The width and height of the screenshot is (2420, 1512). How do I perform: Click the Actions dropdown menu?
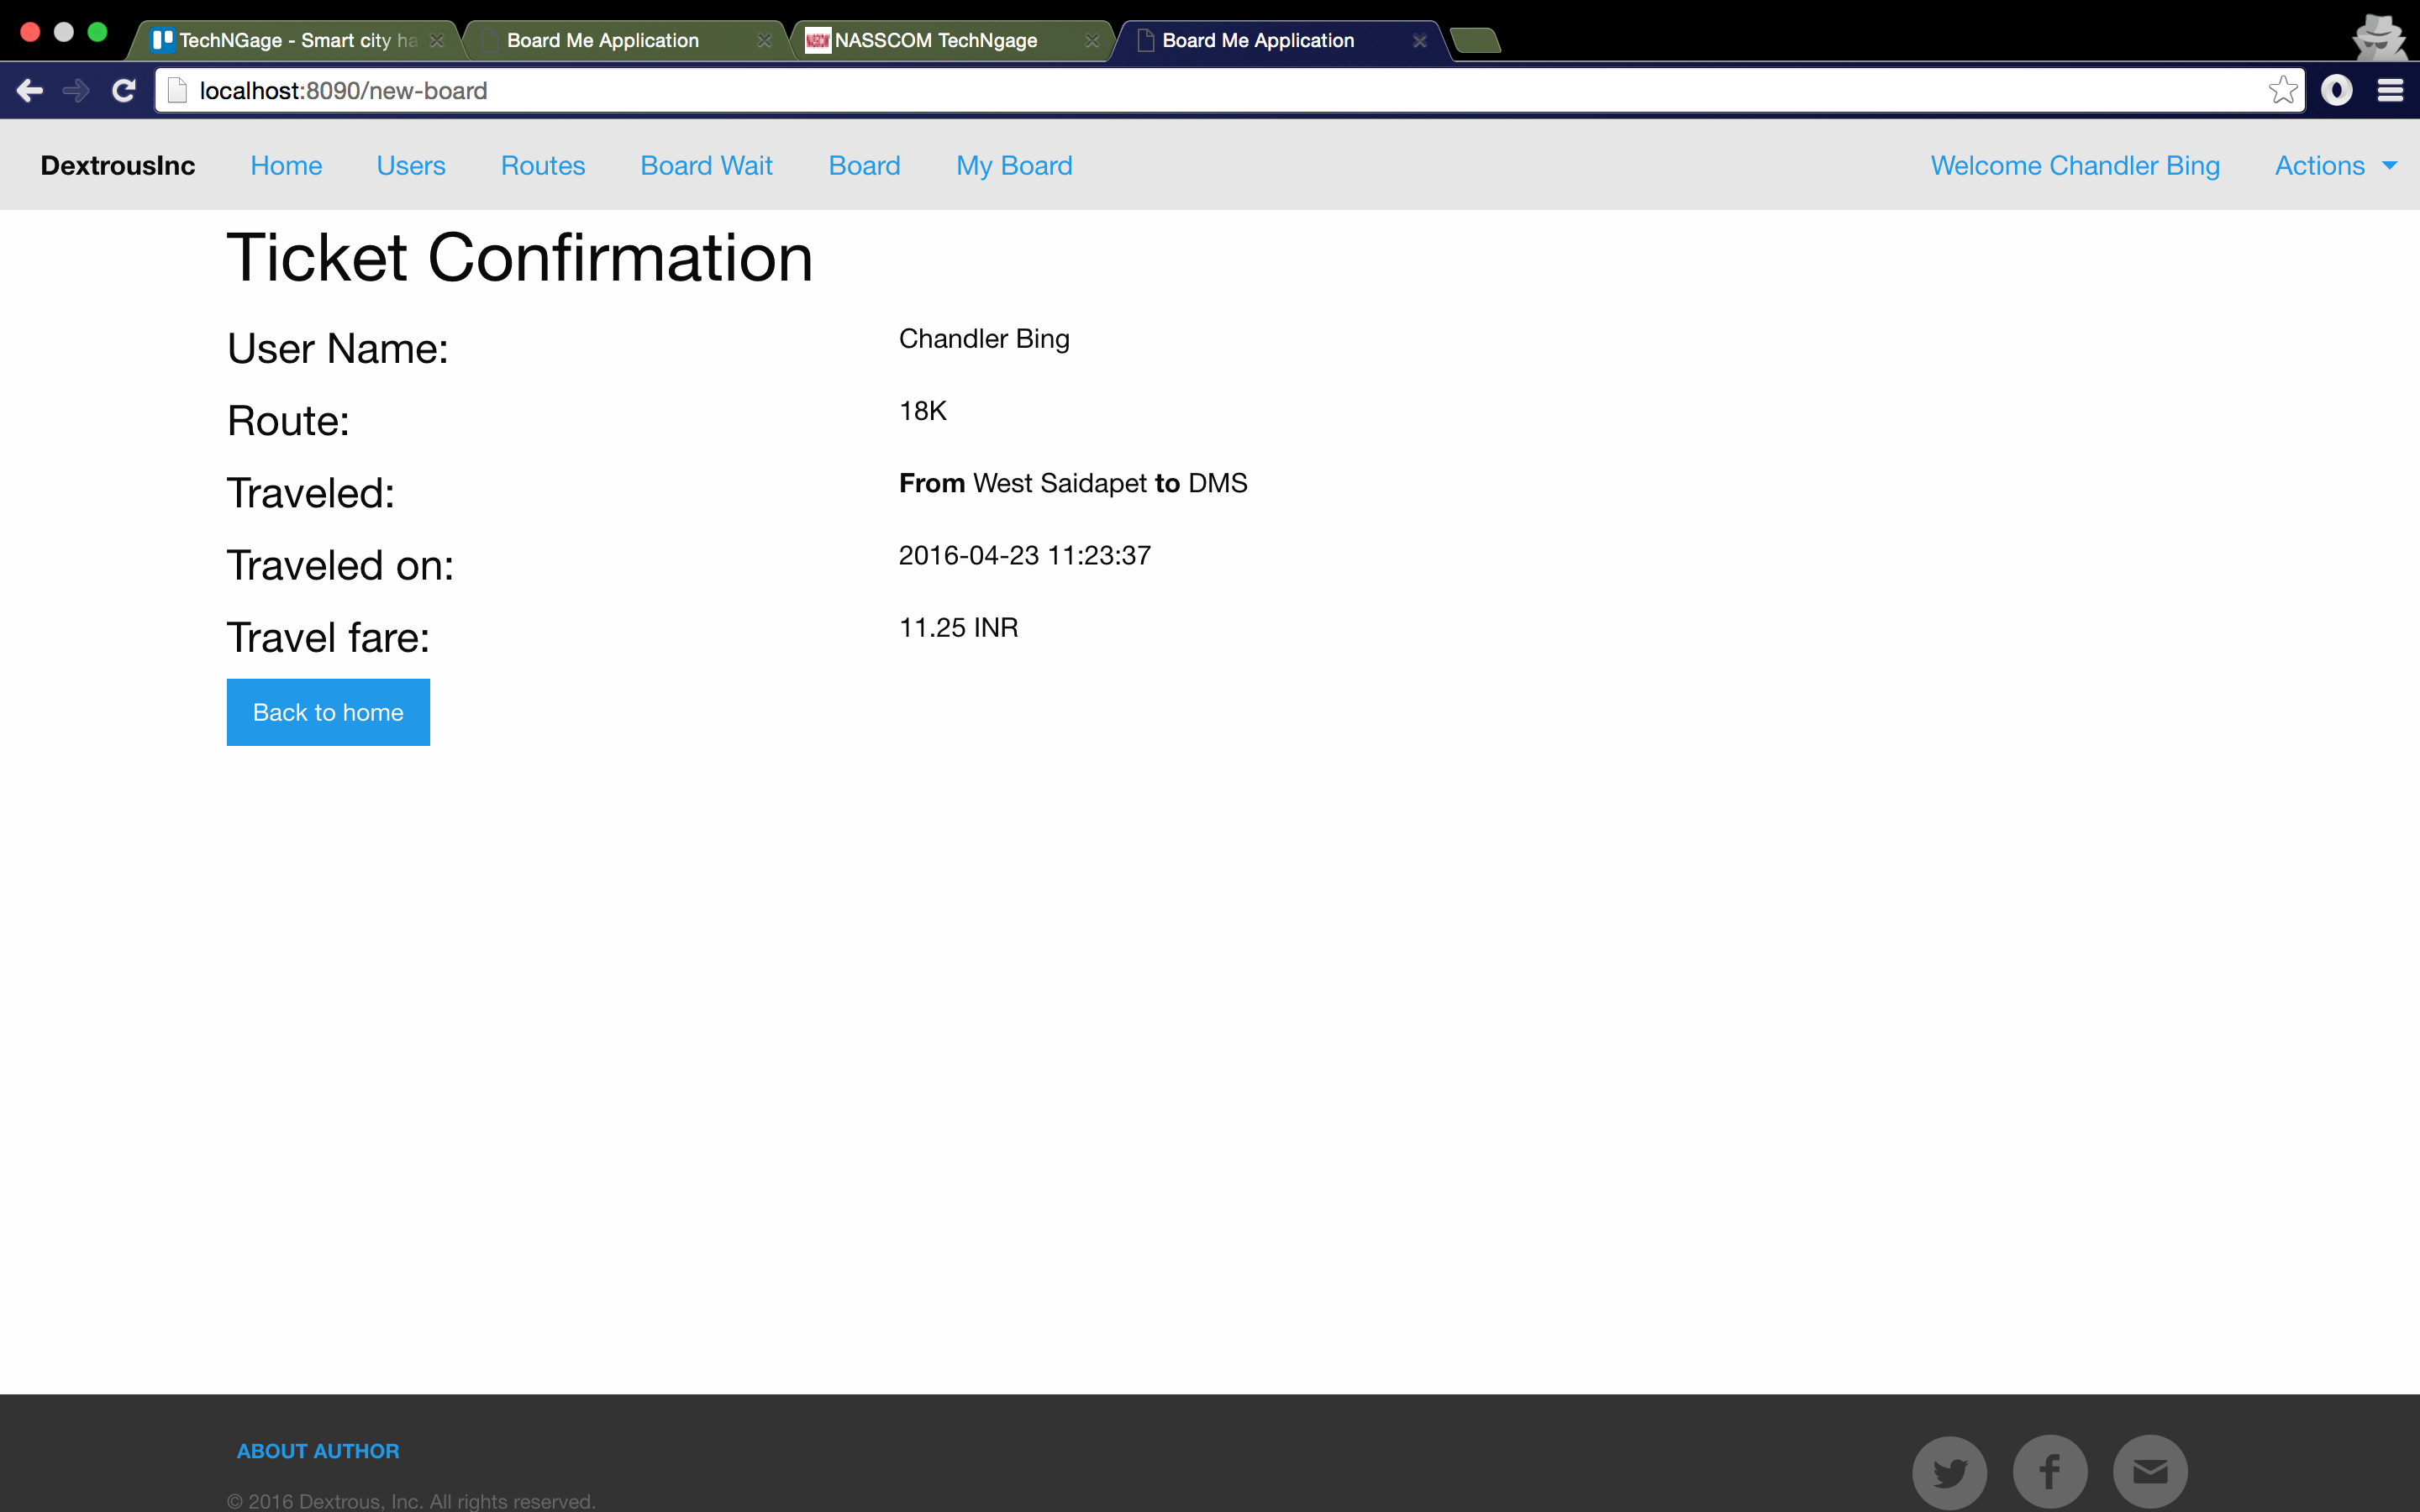point(2336,165)
